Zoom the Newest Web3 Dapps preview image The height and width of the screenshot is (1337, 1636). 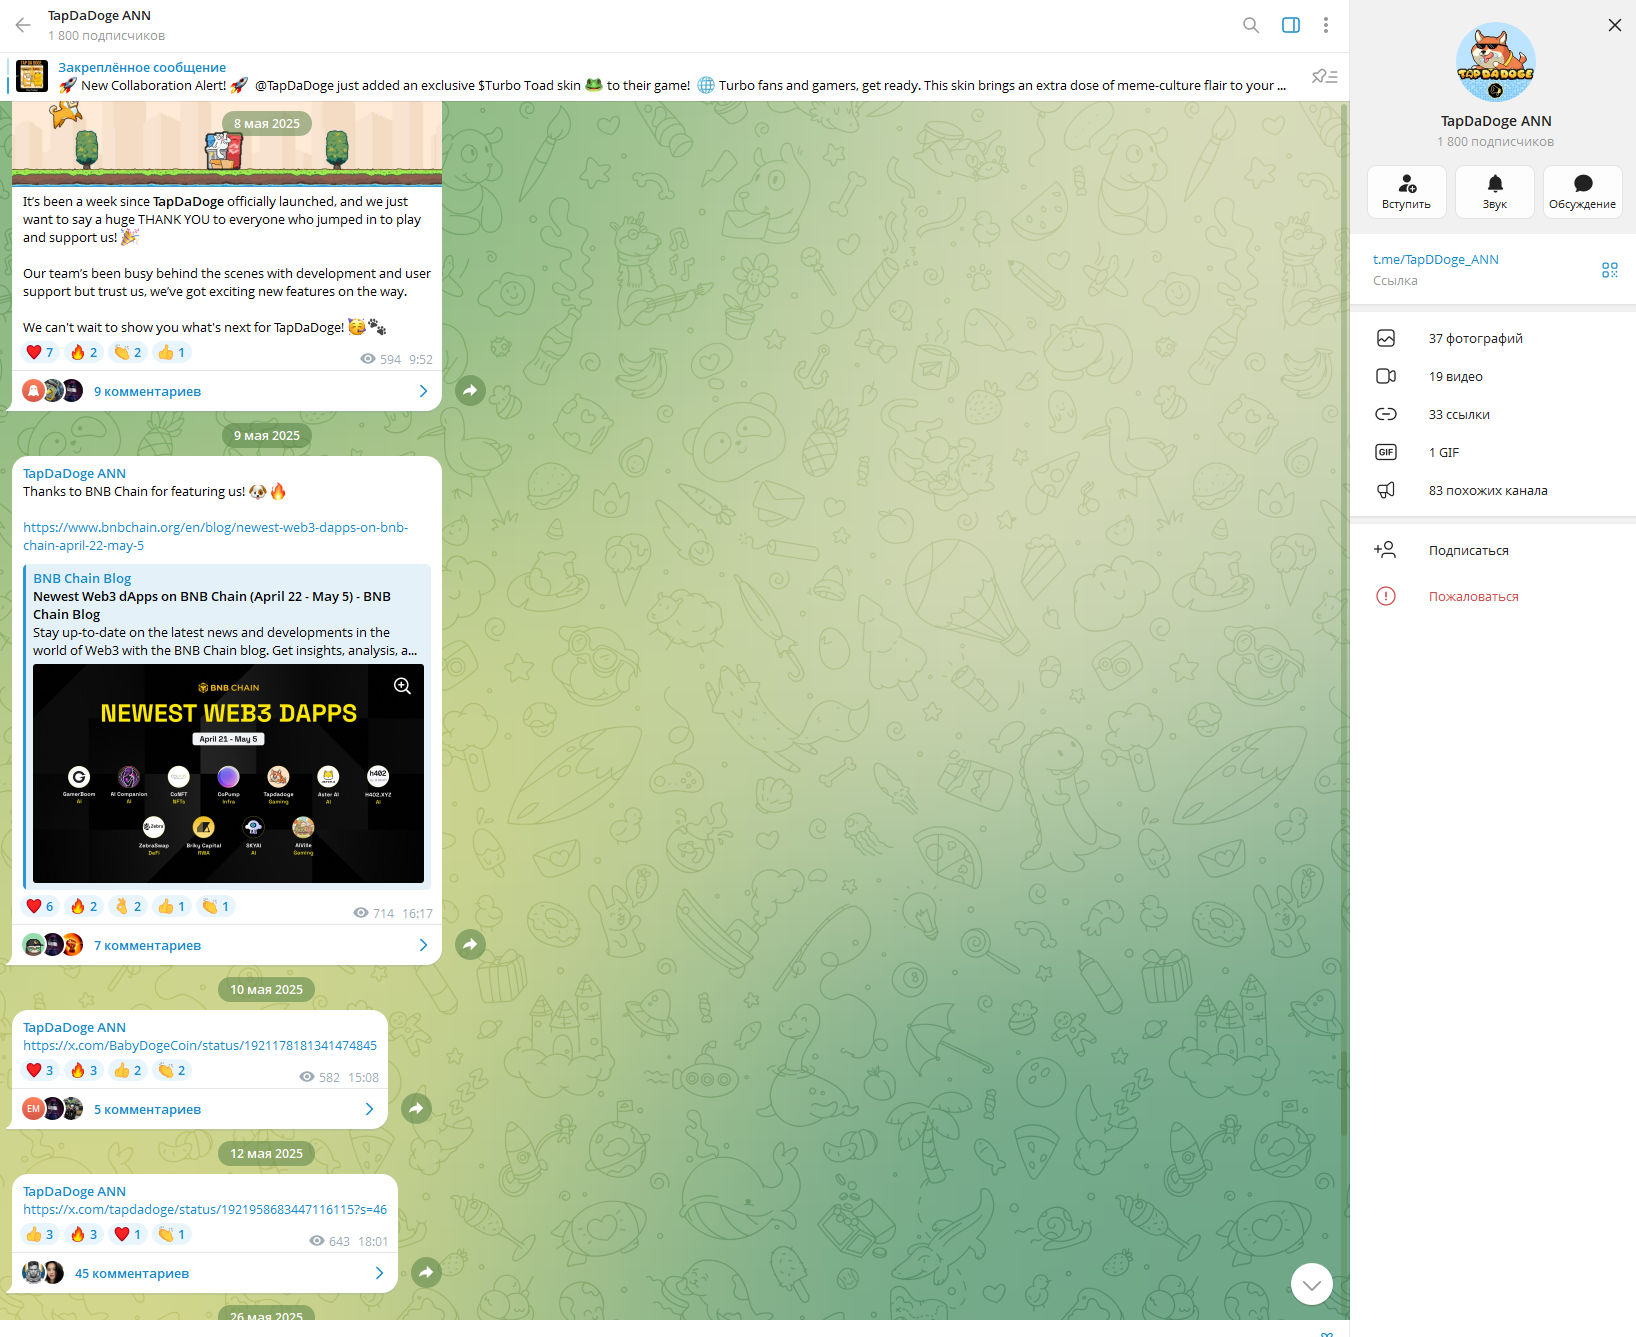[x=402, y=686]
